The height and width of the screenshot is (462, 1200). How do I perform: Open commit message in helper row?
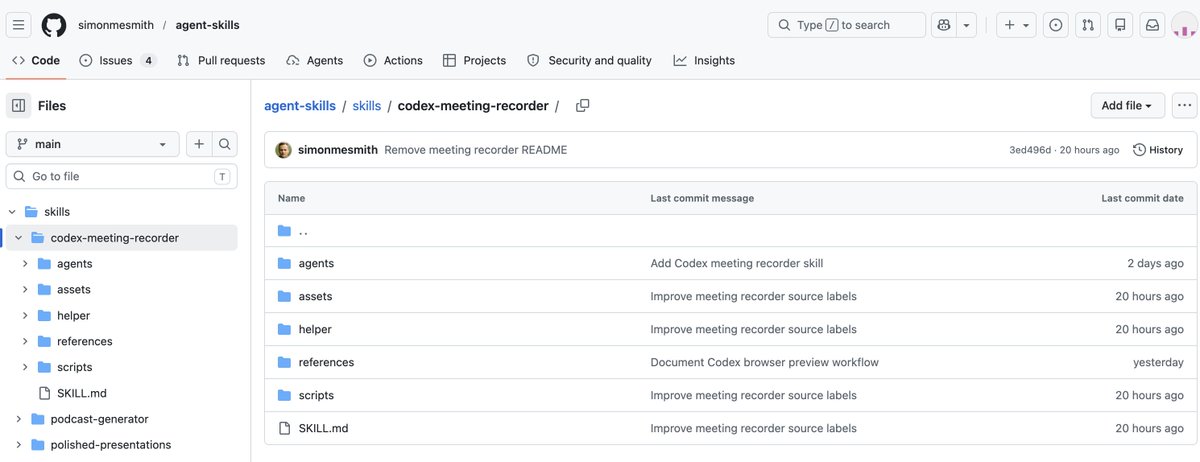coord(753,330)
